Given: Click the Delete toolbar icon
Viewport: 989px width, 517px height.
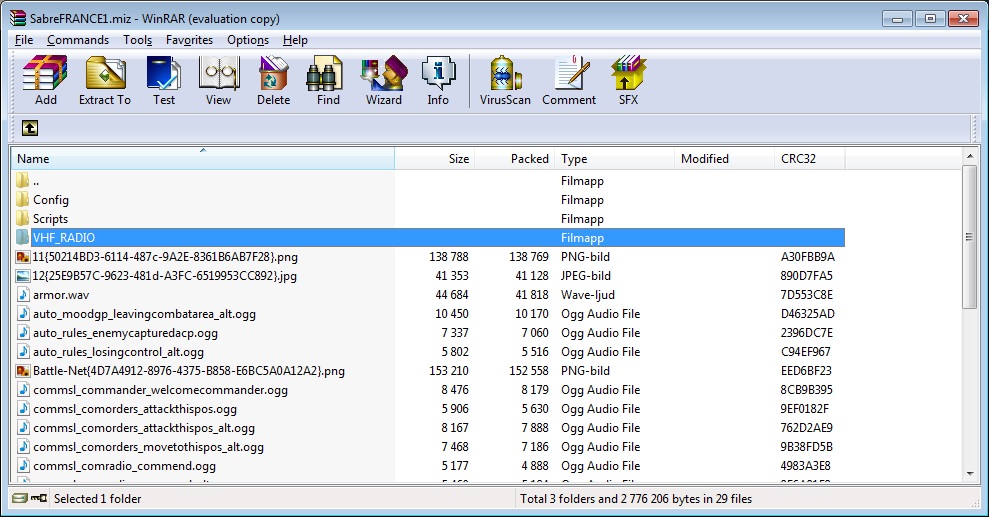Looking at the screenshot, I should [x=273, y=73].
